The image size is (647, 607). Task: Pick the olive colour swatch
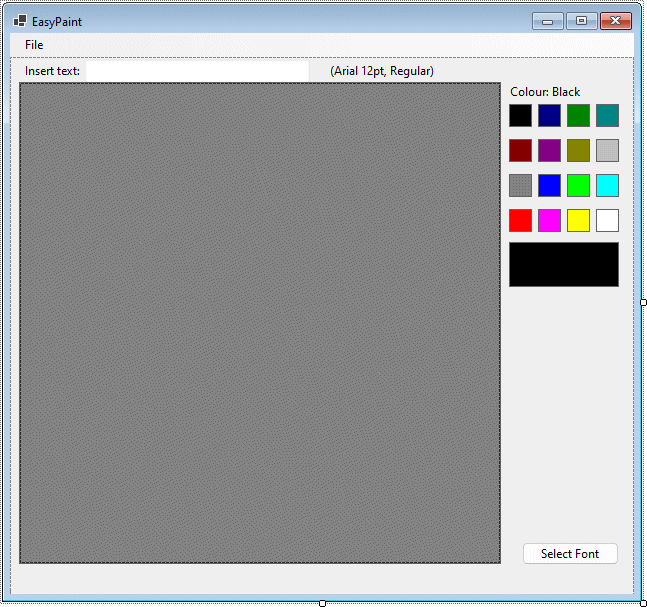[578, 150]
